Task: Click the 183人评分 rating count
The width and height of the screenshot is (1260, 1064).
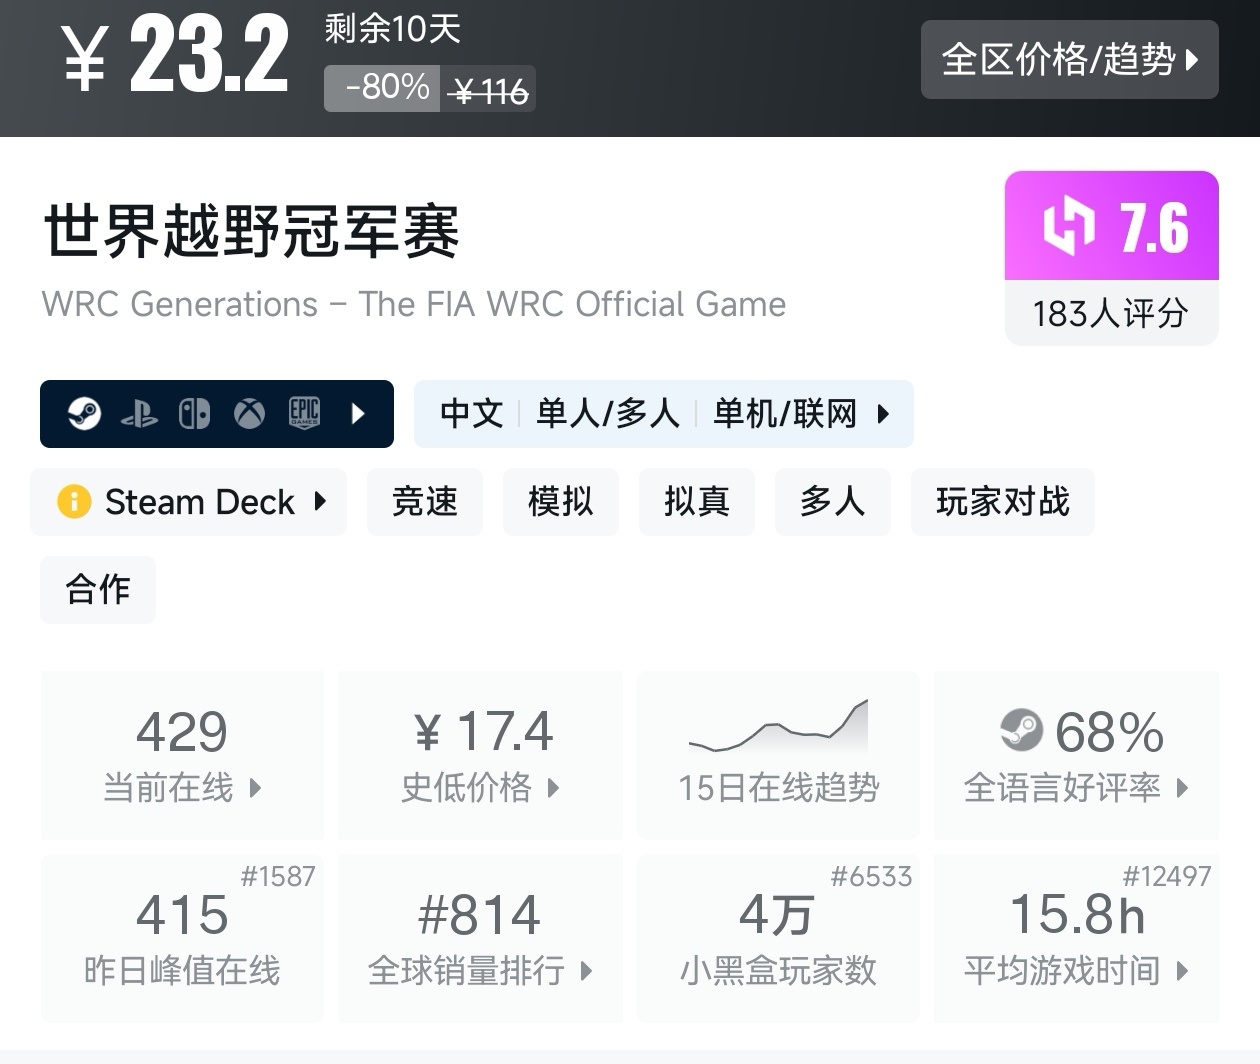Action: [x=1112, y=313]
